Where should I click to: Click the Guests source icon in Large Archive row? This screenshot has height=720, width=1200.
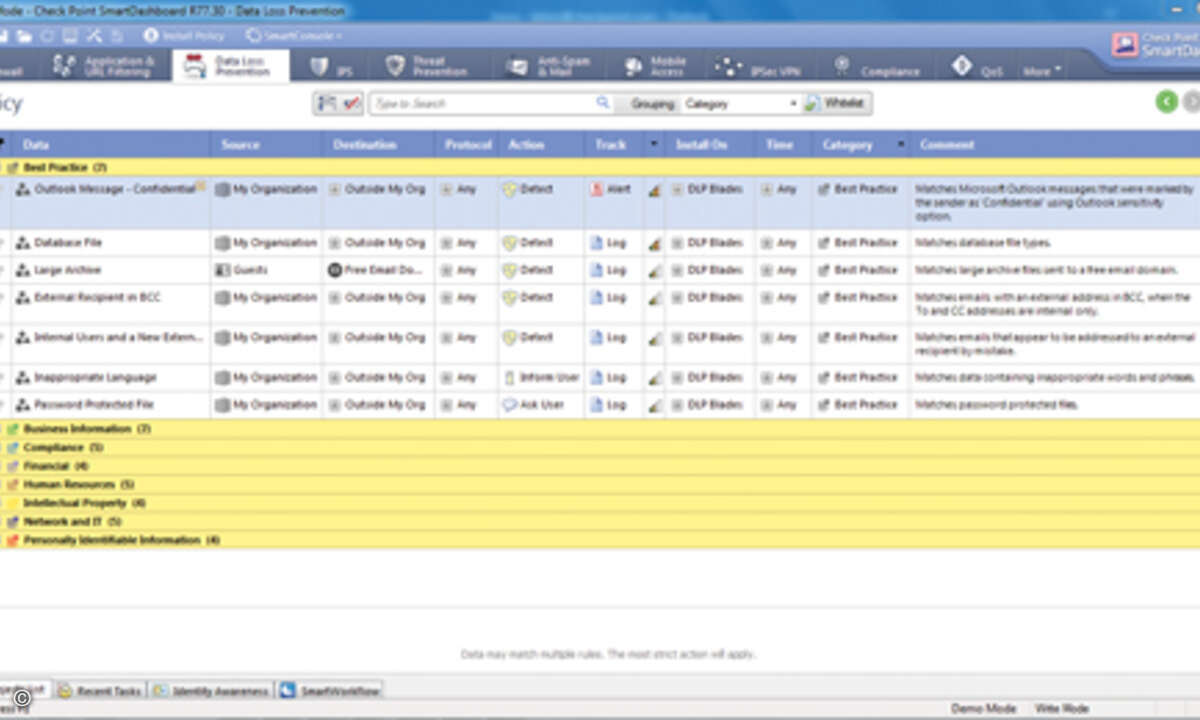[222, 270]
